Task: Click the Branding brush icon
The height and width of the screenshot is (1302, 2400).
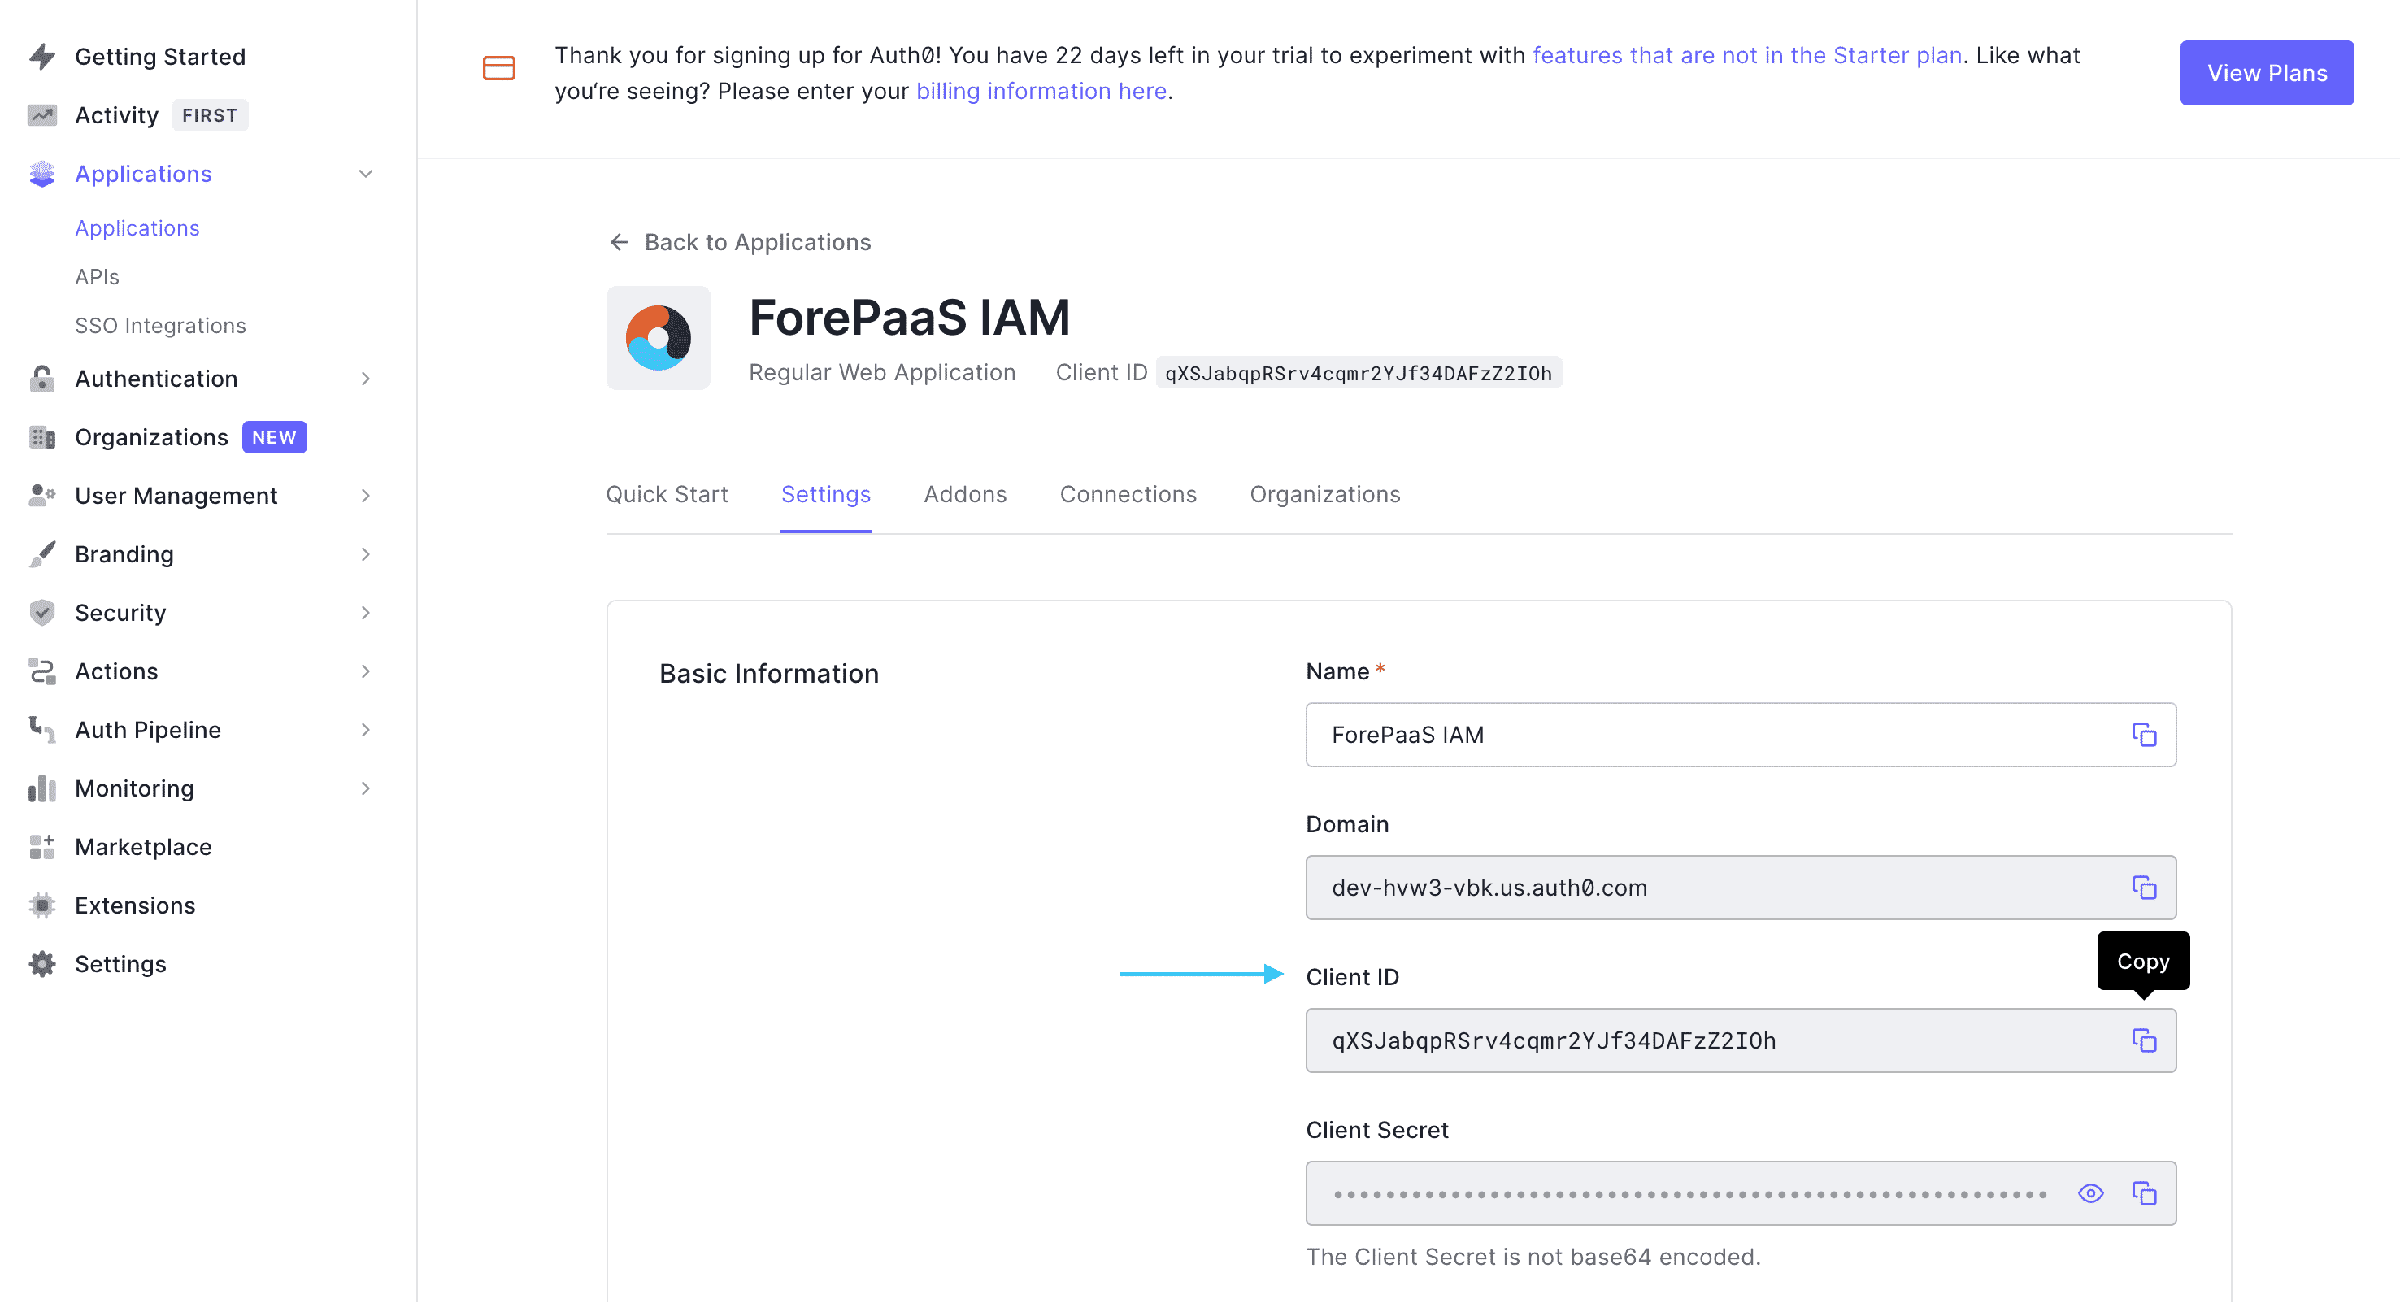Action: pos(42,553)
